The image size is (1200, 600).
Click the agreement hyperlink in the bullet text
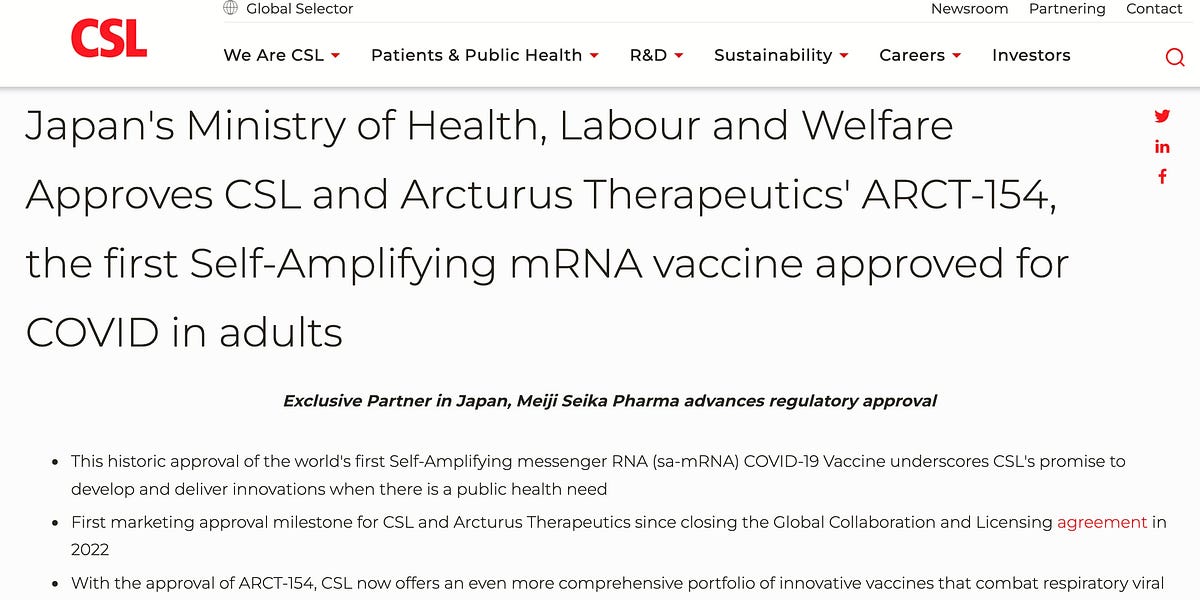pos(1101,522)
